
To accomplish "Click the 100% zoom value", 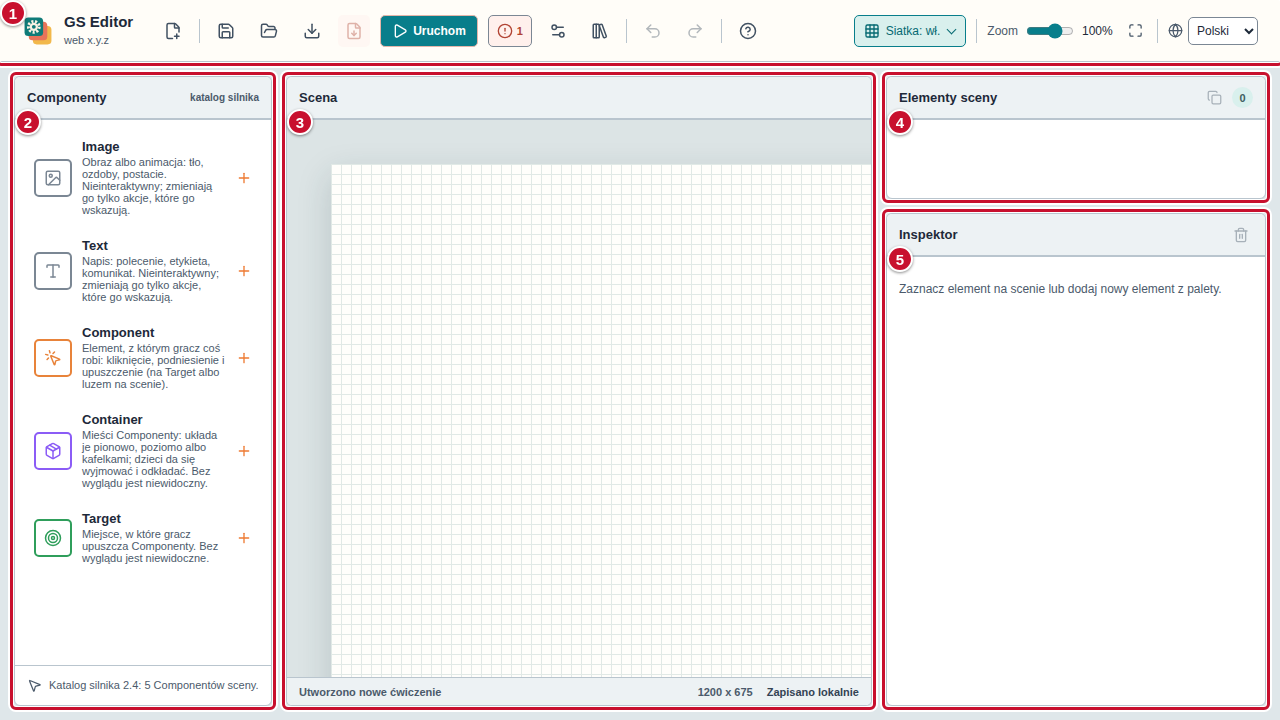I will click(x=1097, y=31).
